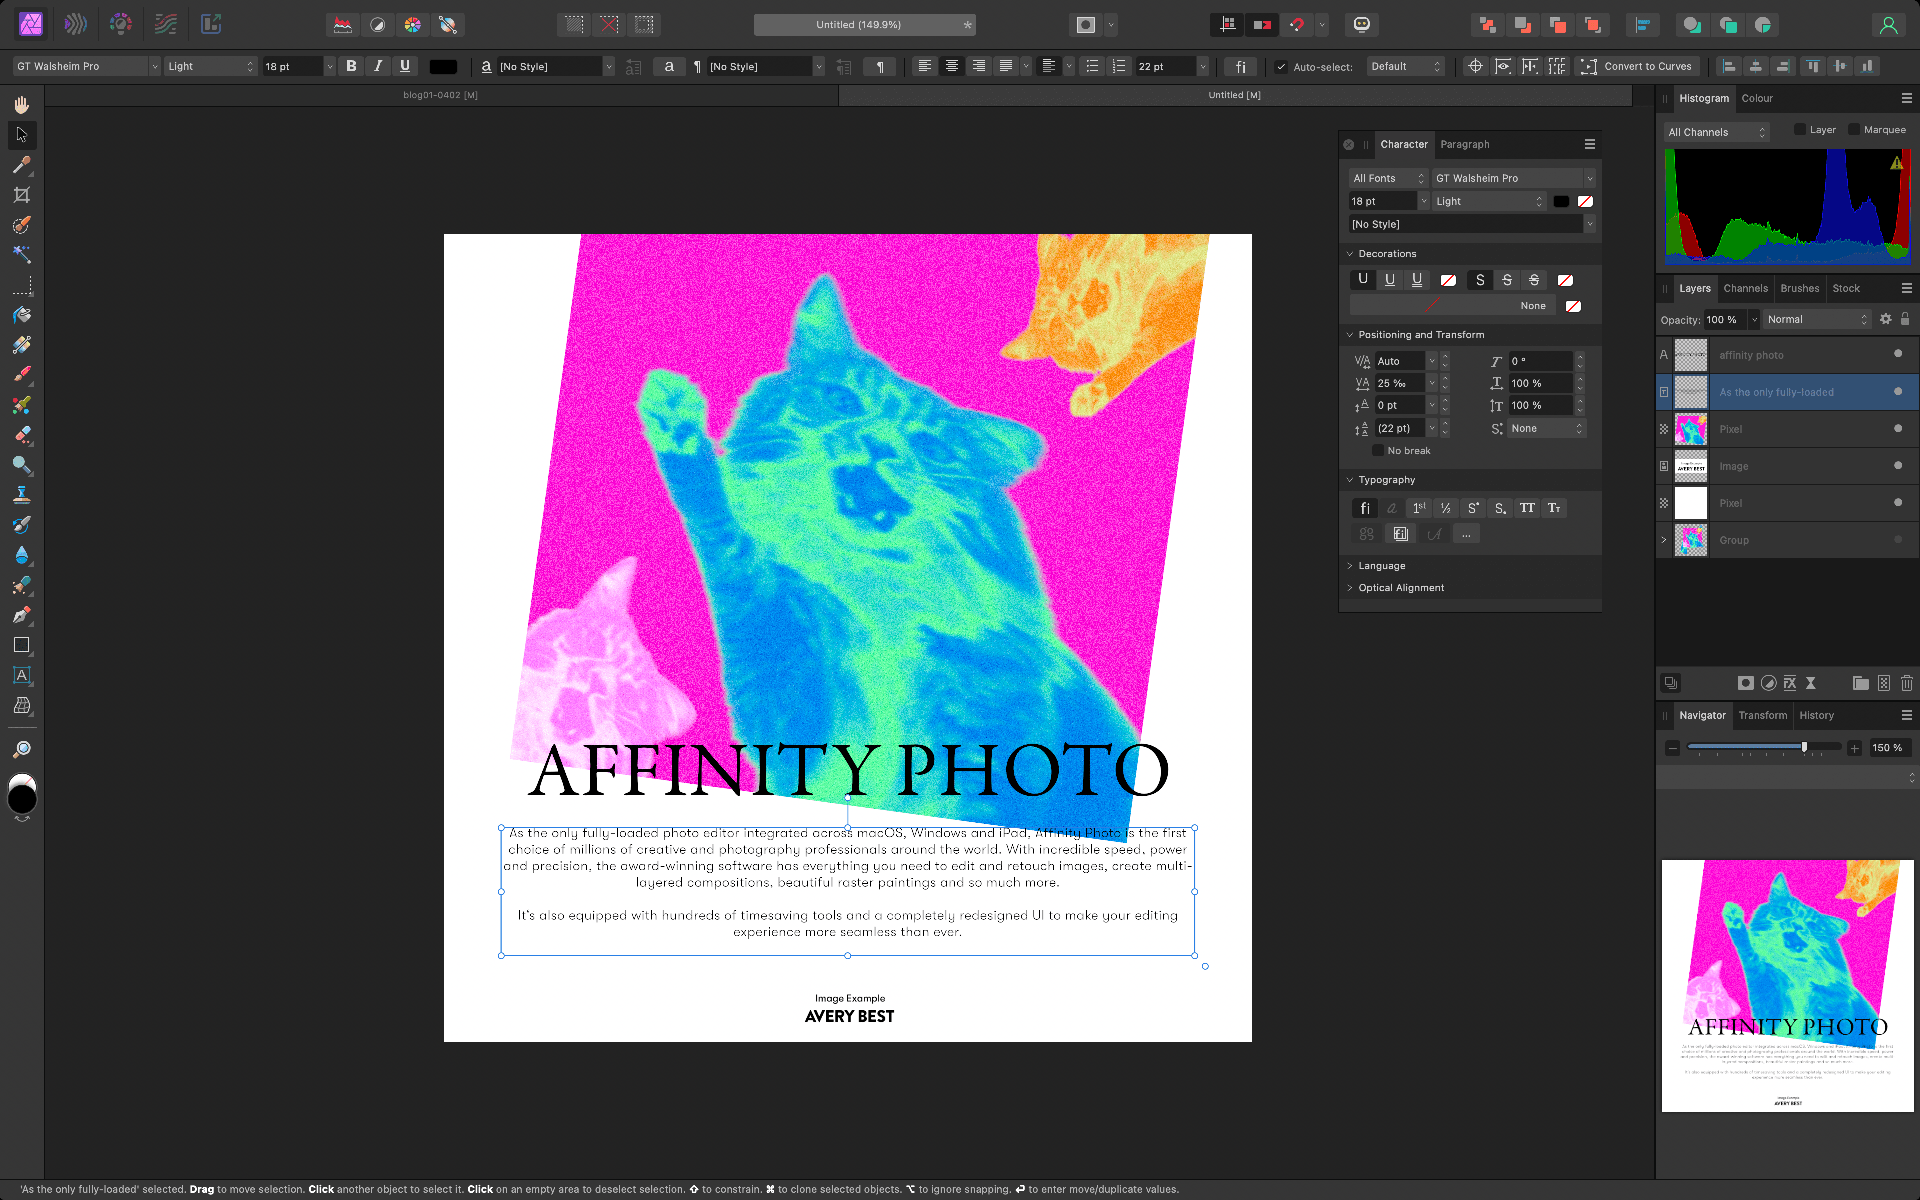
Task: Switch to blog01-0402 document tab
Action: [441, 95]
